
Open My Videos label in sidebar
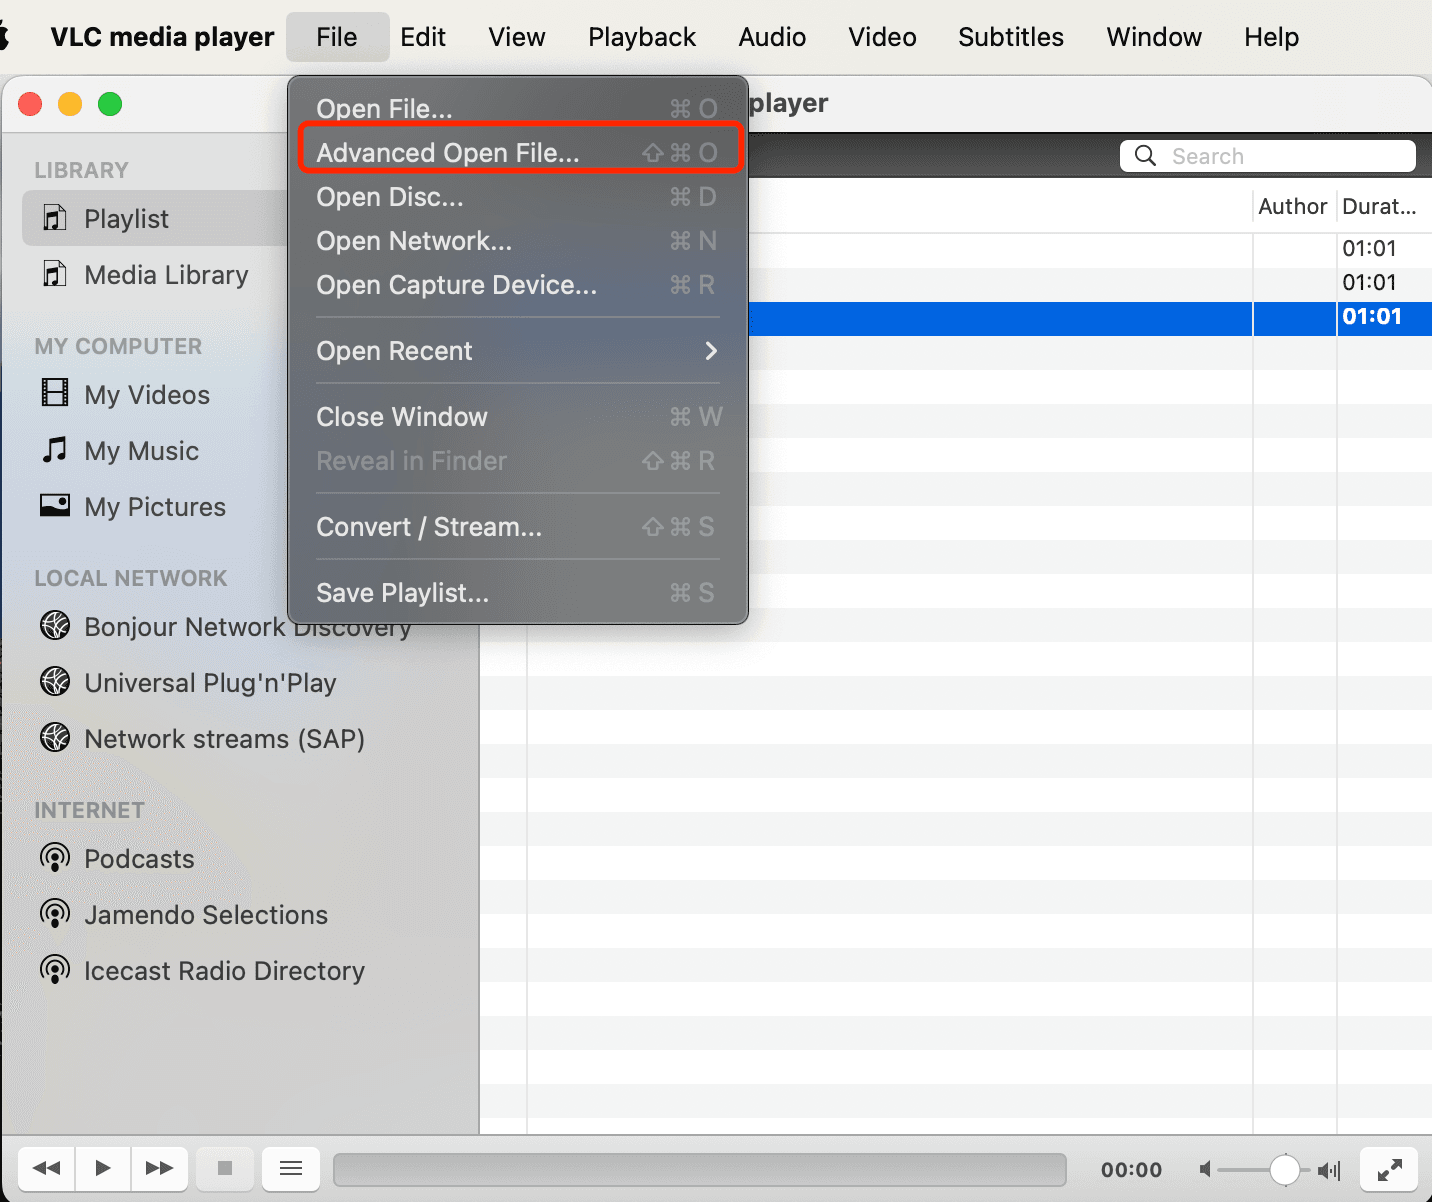(147, 395)
